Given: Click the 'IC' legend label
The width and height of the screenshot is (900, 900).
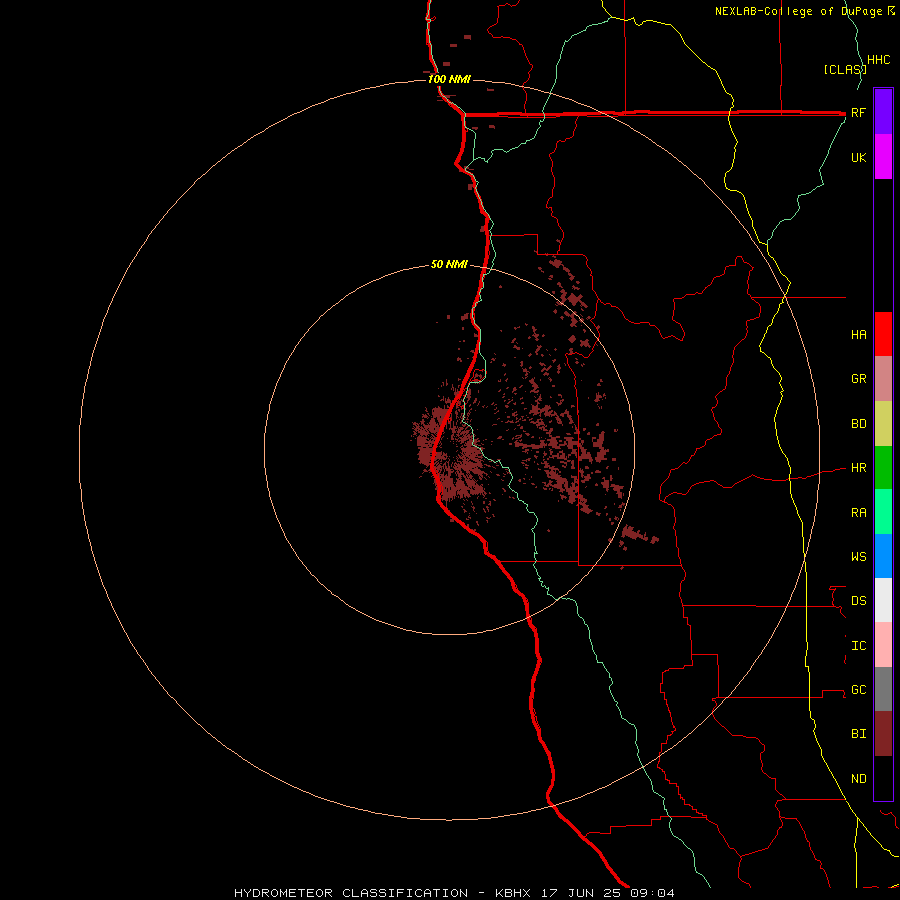Looking at the screenshot, I should (859, 646).
